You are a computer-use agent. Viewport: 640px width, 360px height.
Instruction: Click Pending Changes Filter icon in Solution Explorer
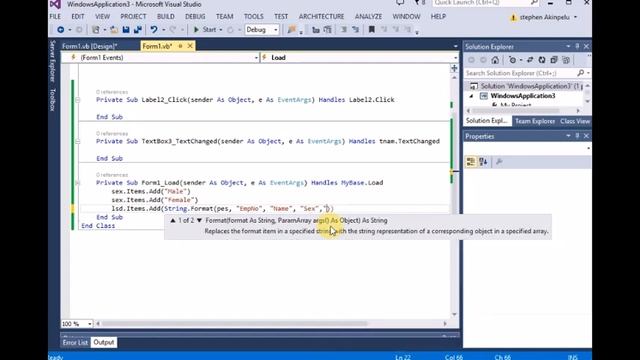click(512, 60)
